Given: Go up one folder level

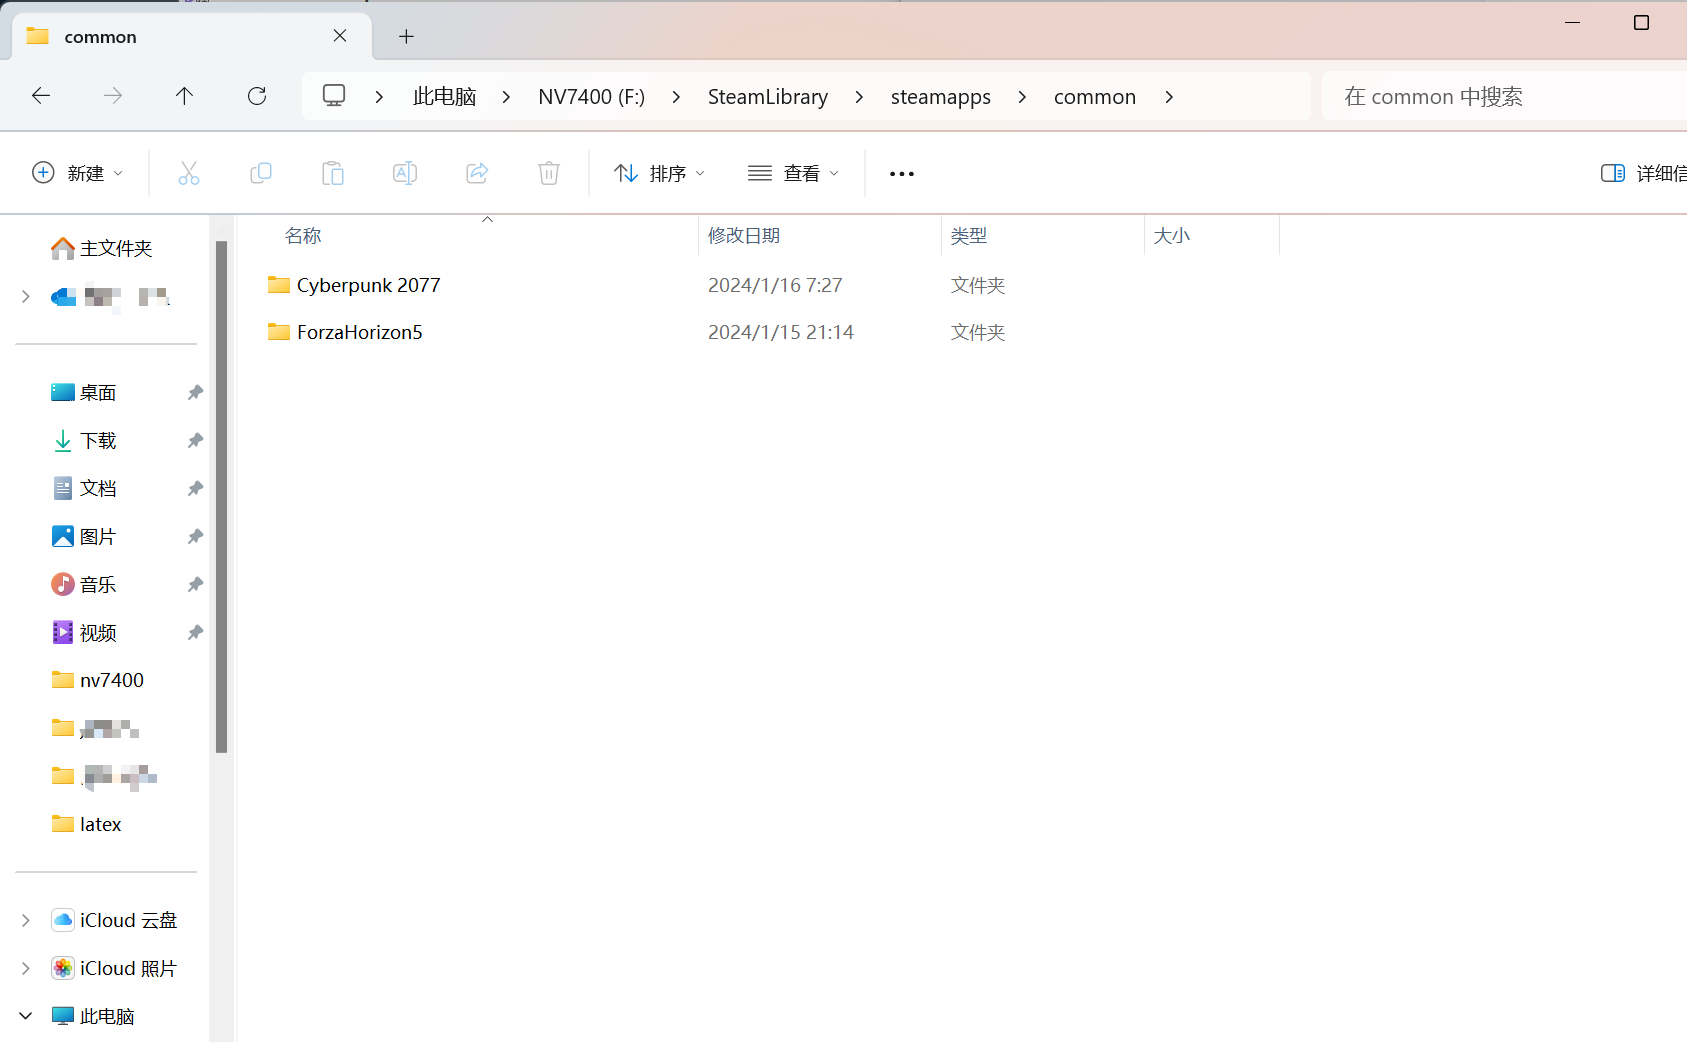Looking at the screenshot, I should pos(185,96).
